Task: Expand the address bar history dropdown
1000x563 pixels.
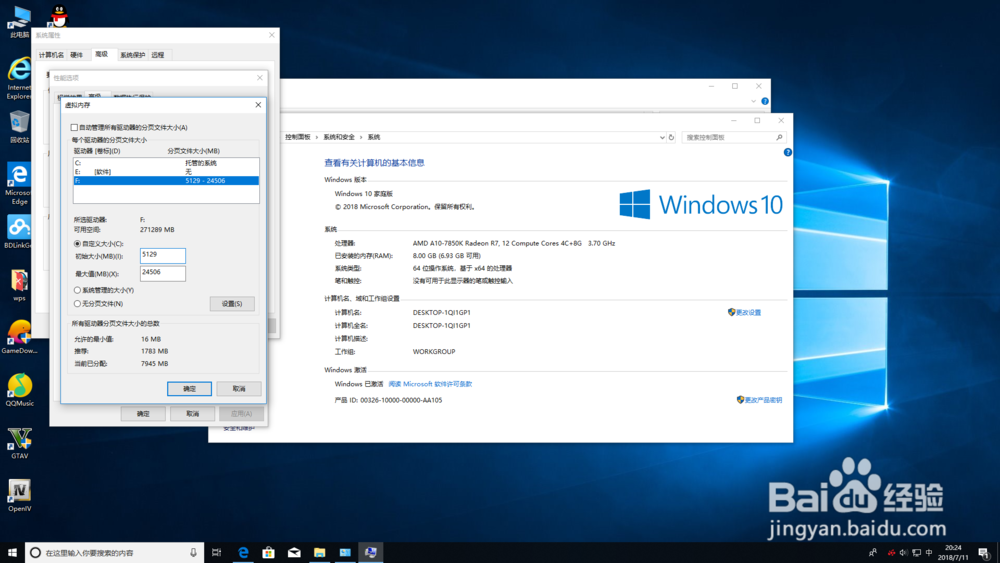Action: click(661, 137)
